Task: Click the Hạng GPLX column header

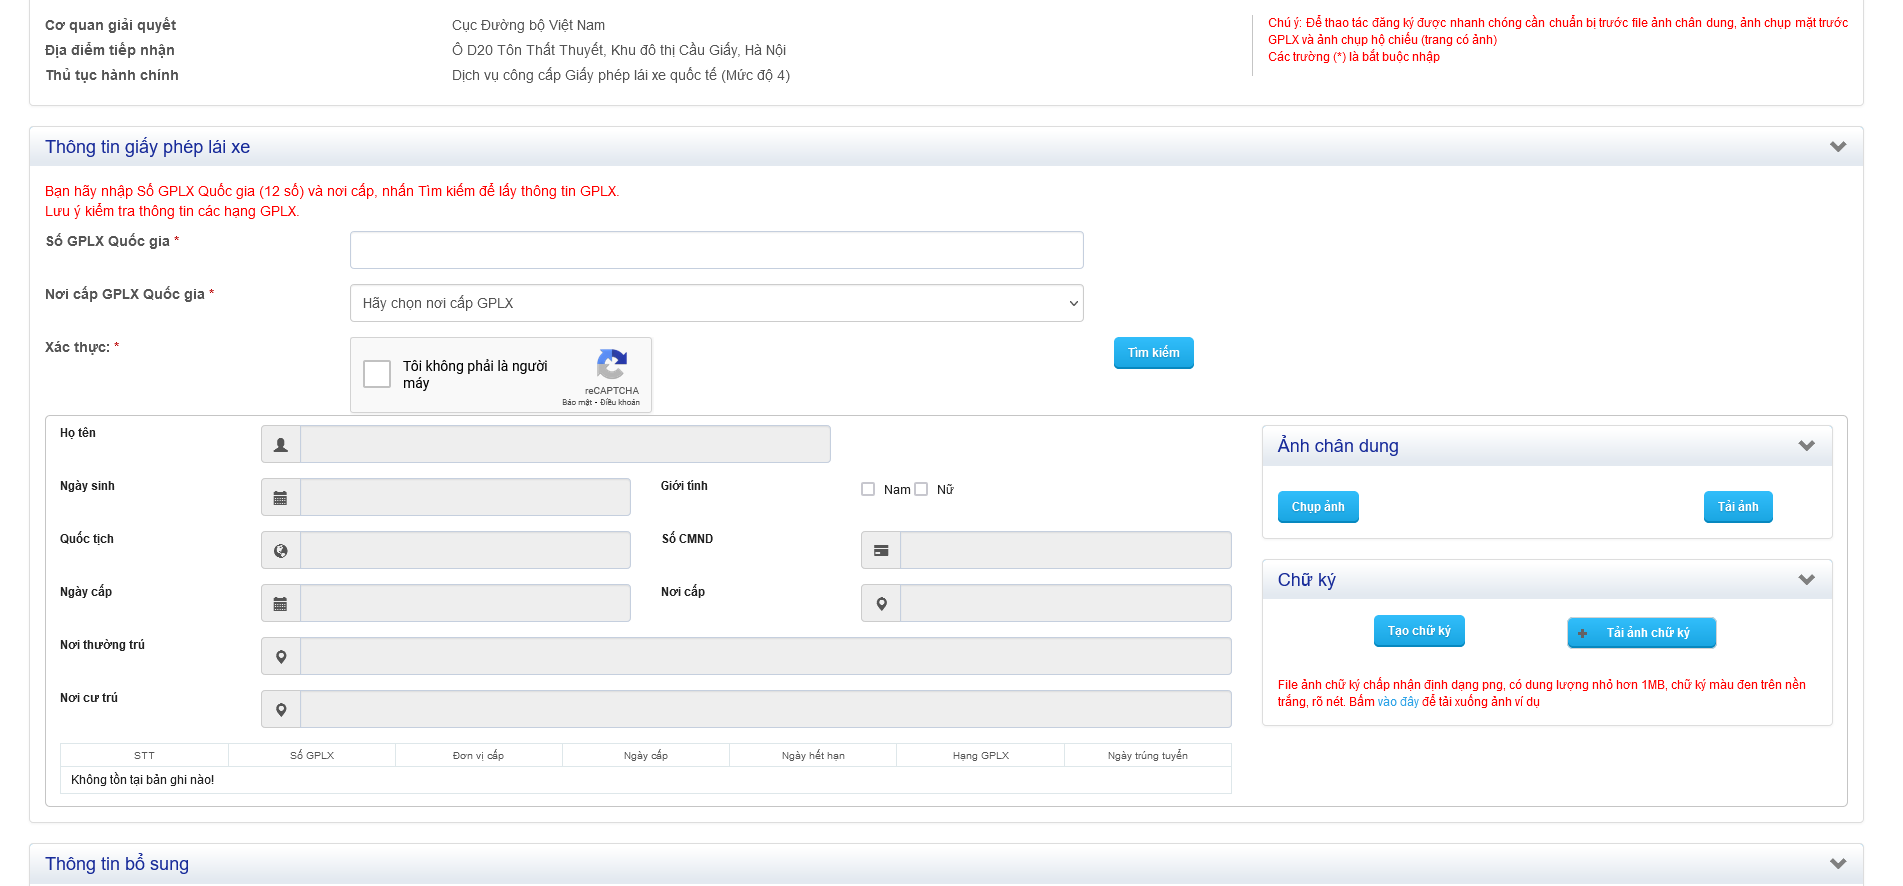Action: [981, 756]
